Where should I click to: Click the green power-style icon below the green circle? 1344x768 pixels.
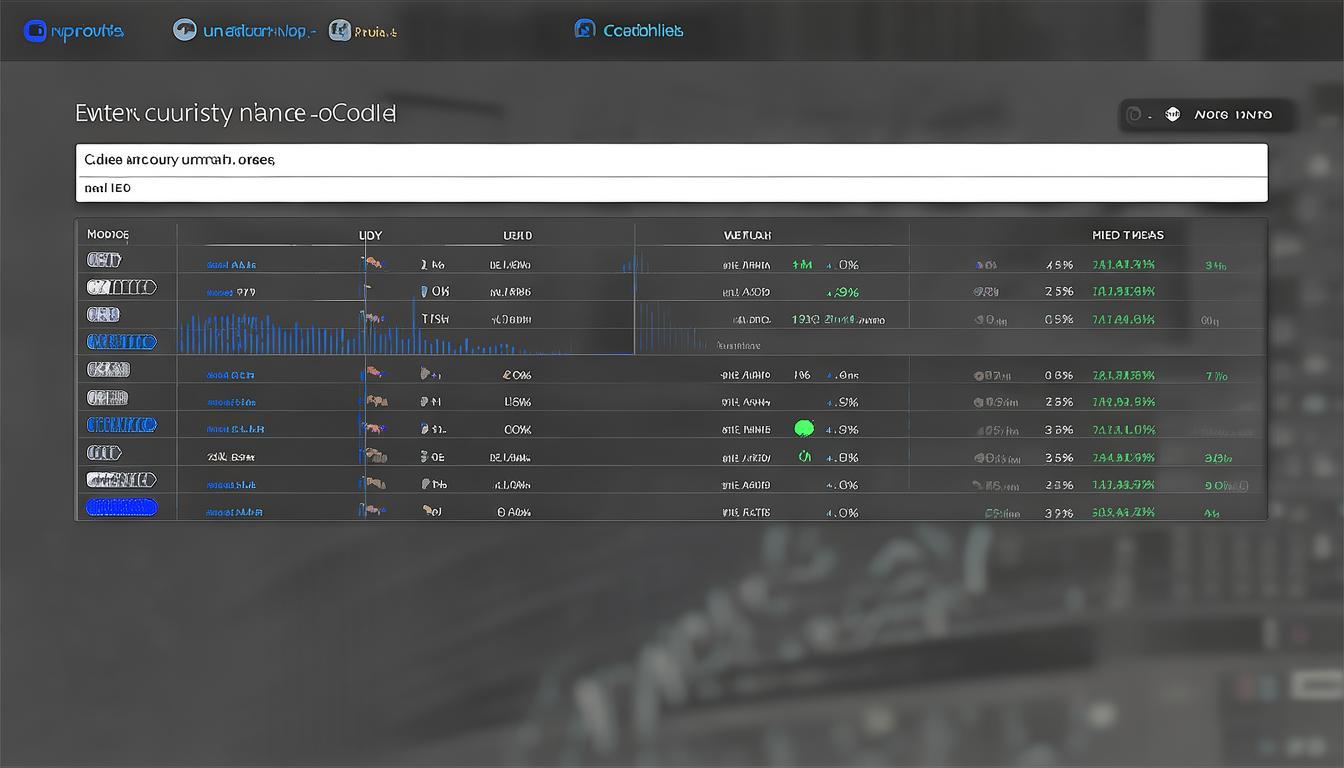click(x=803, y=457)
